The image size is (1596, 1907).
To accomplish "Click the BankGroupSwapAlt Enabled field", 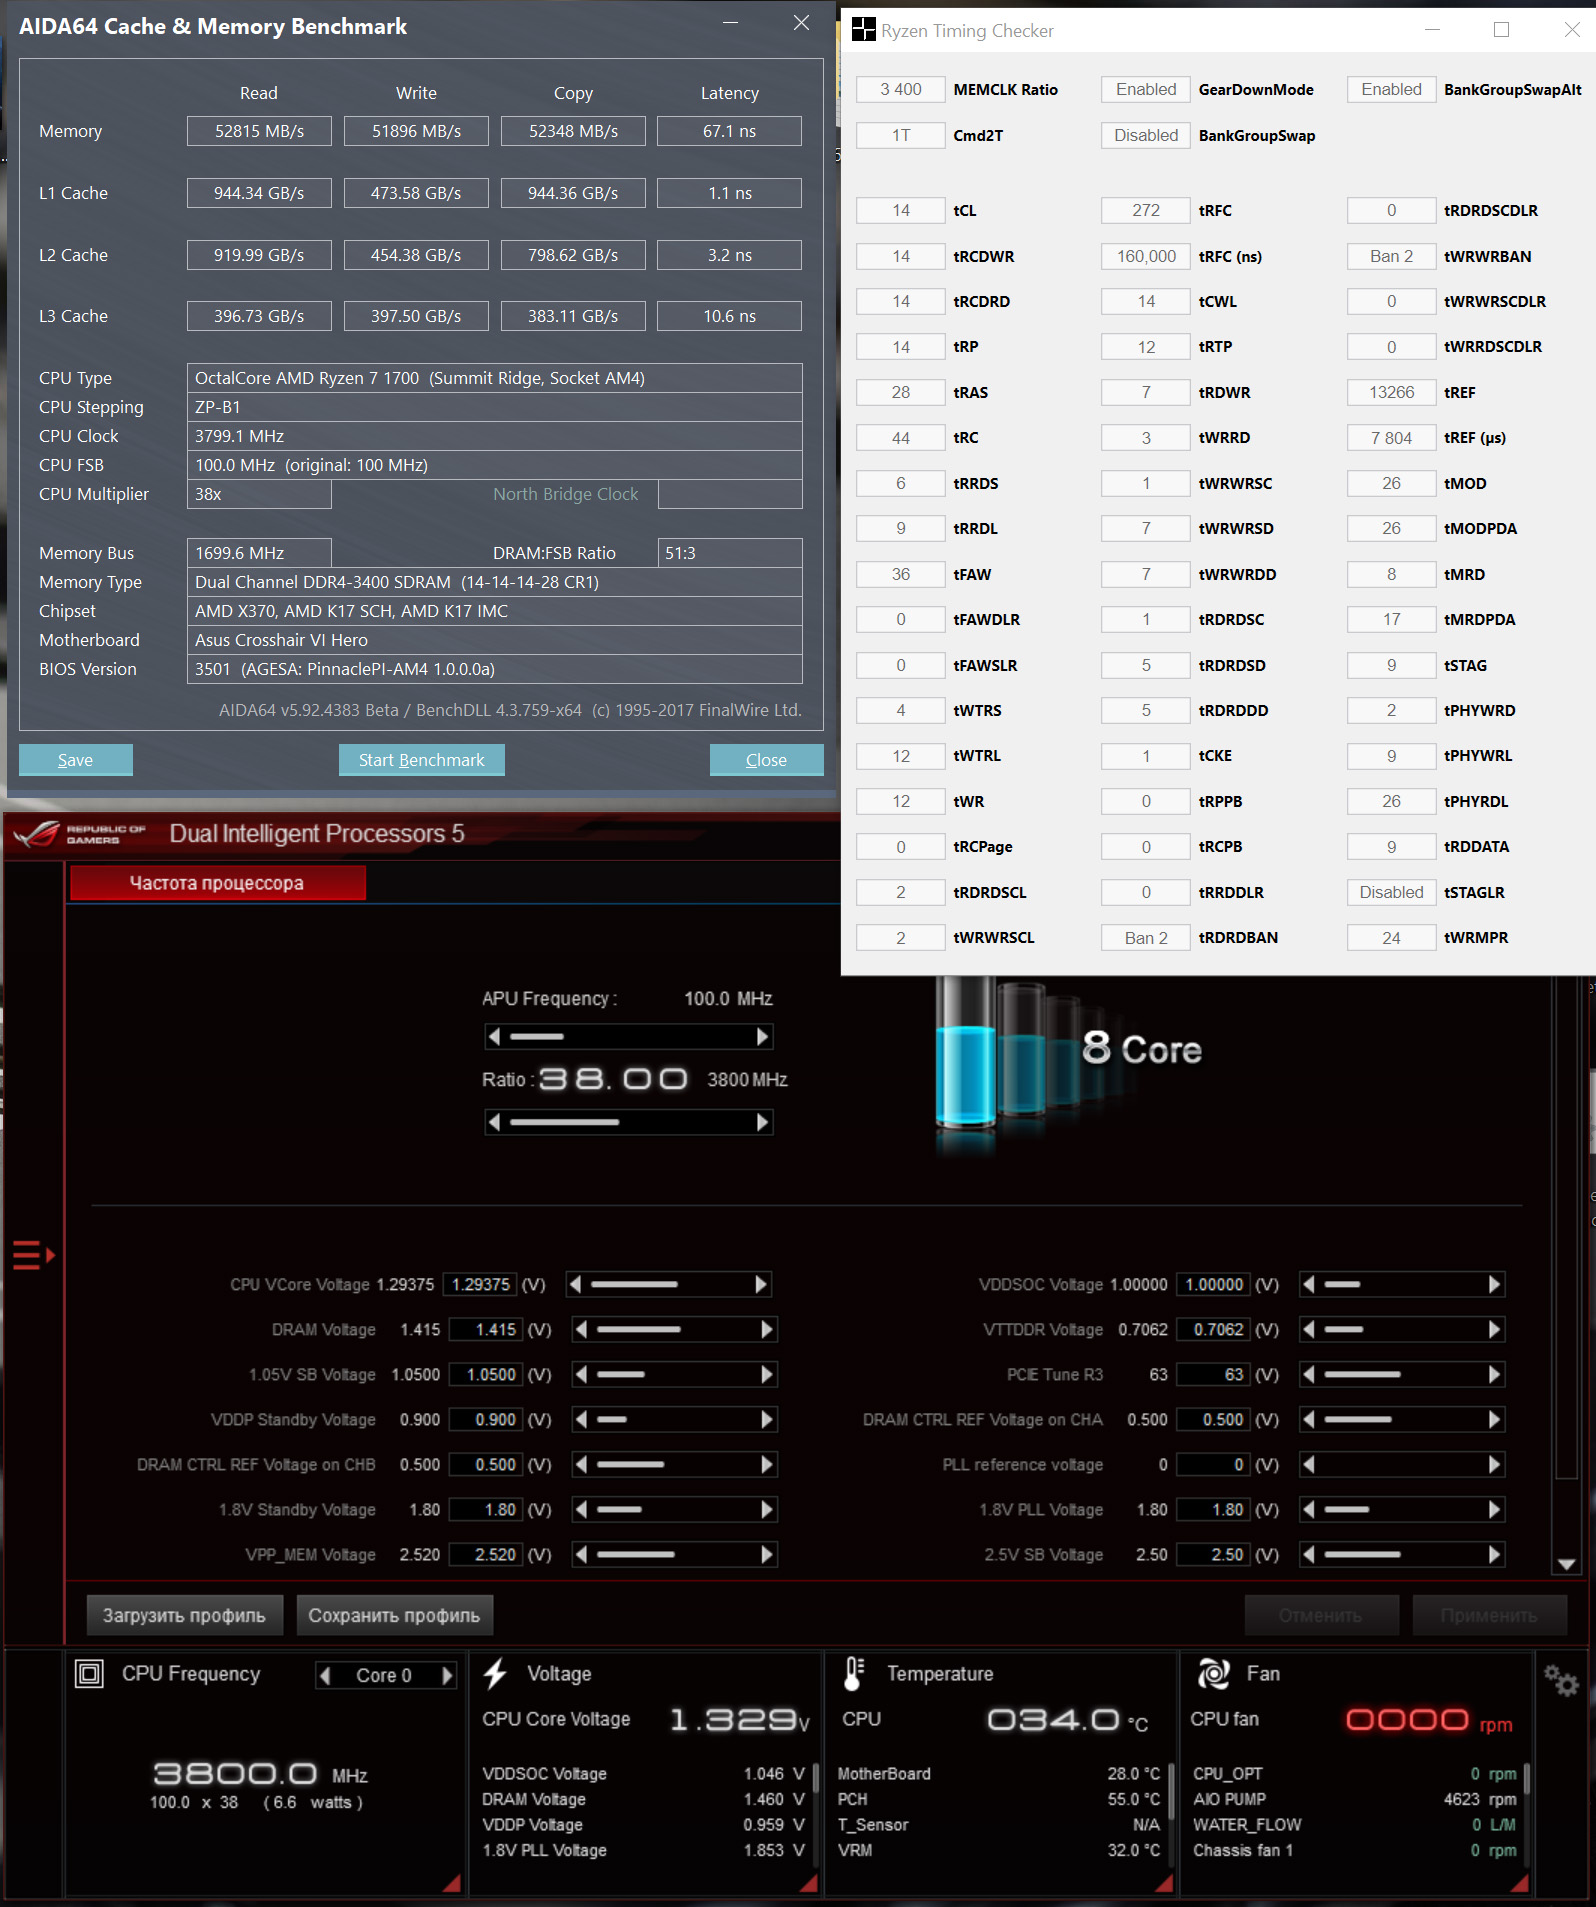I will point(1391,89).
